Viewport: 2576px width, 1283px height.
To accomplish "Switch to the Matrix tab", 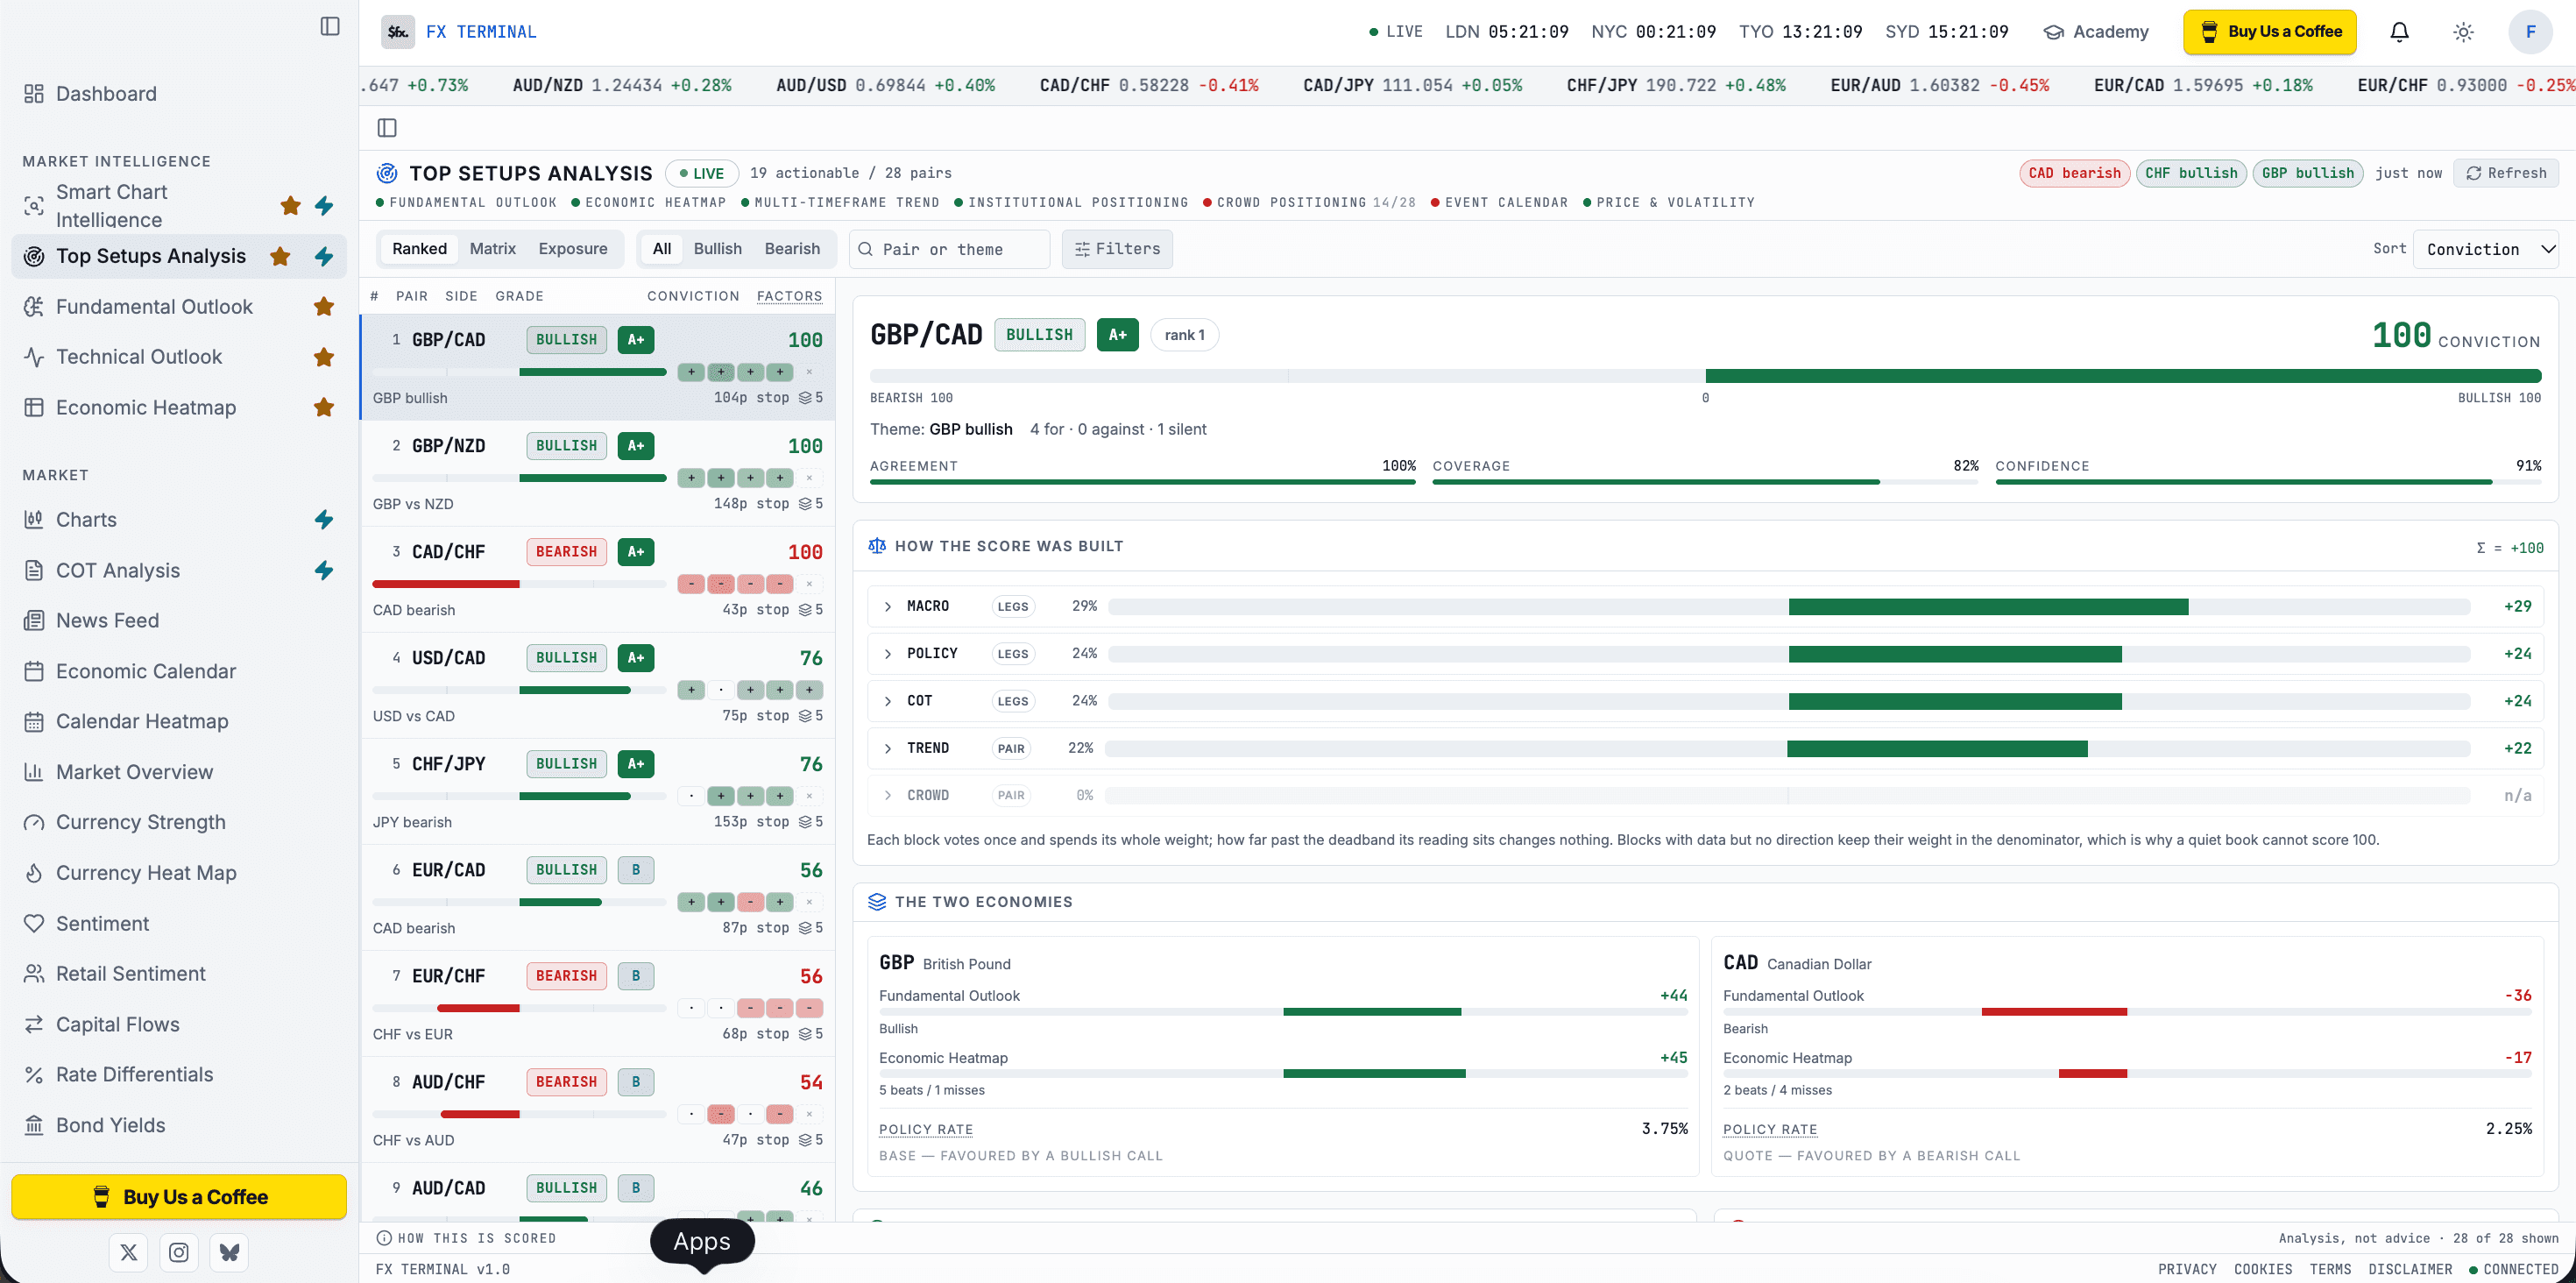I will click(x=493, y=249).
